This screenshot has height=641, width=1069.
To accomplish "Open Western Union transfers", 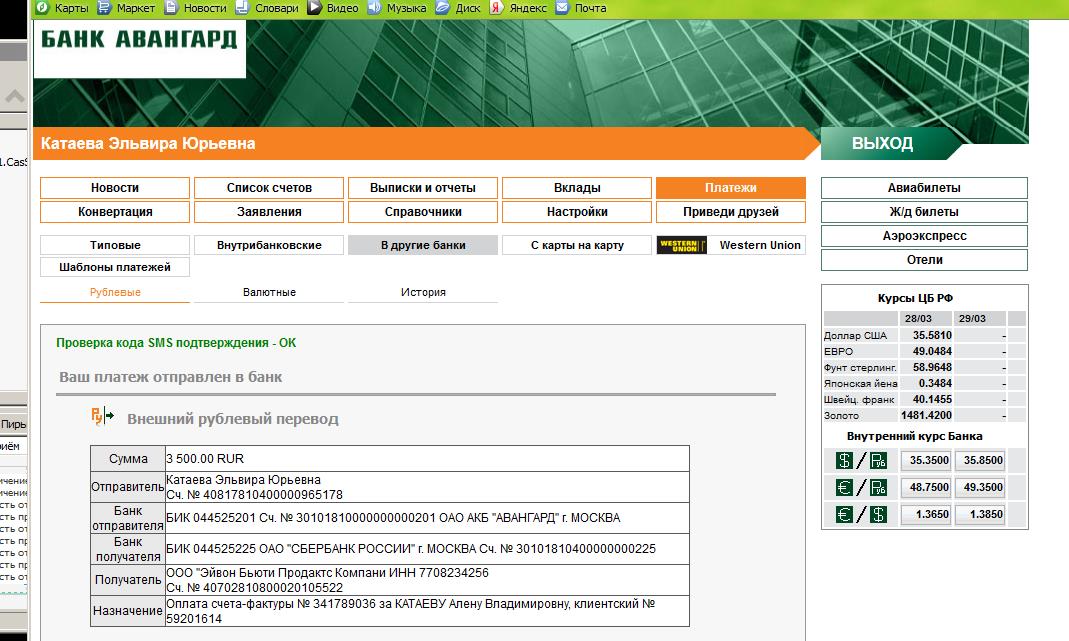I will [x=759, y=245].
